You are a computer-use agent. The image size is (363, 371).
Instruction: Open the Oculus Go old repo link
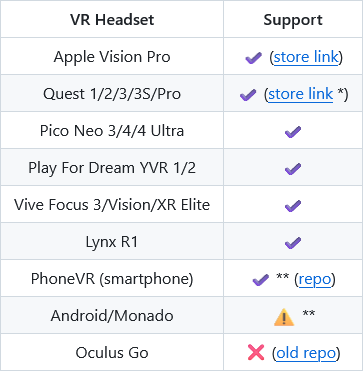pos(306,353)
